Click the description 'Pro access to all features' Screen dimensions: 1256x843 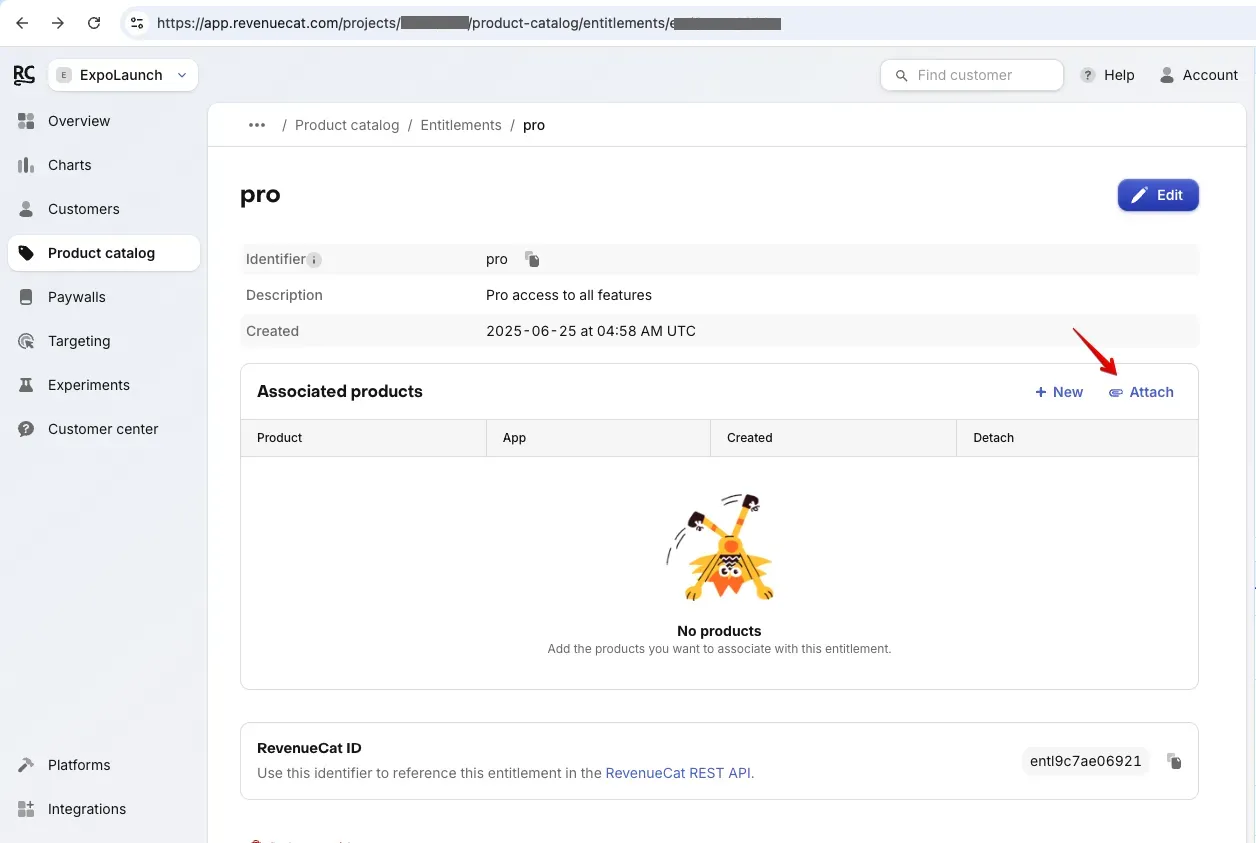[x=569, y=295]
